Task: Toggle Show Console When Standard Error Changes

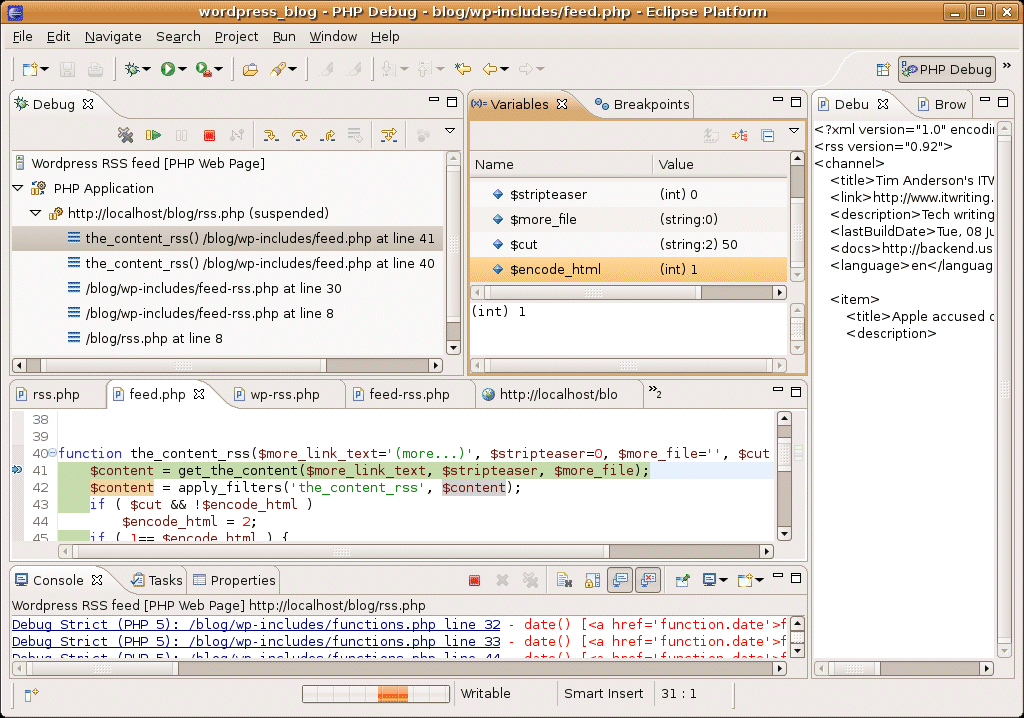Action: 648,580
